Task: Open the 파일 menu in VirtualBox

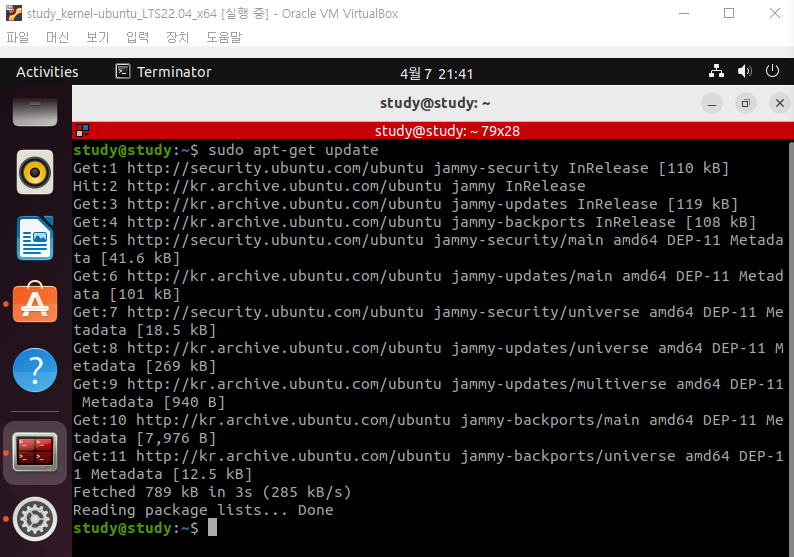Action: click(18, 37)
